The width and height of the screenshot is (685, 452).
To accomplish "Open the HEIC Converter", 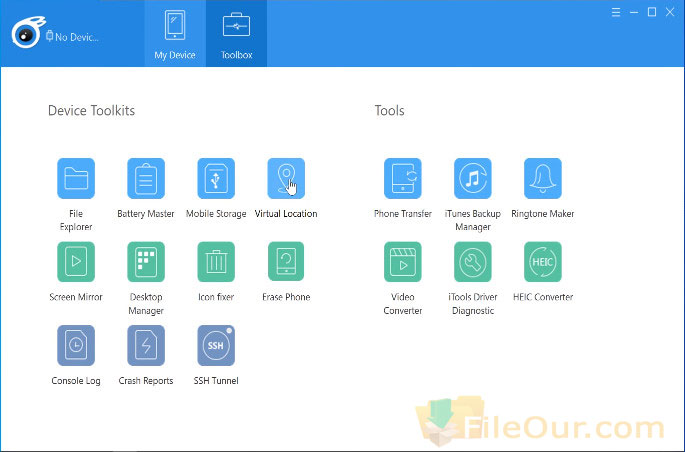I will pyautogui.click(x=543, y=262).
